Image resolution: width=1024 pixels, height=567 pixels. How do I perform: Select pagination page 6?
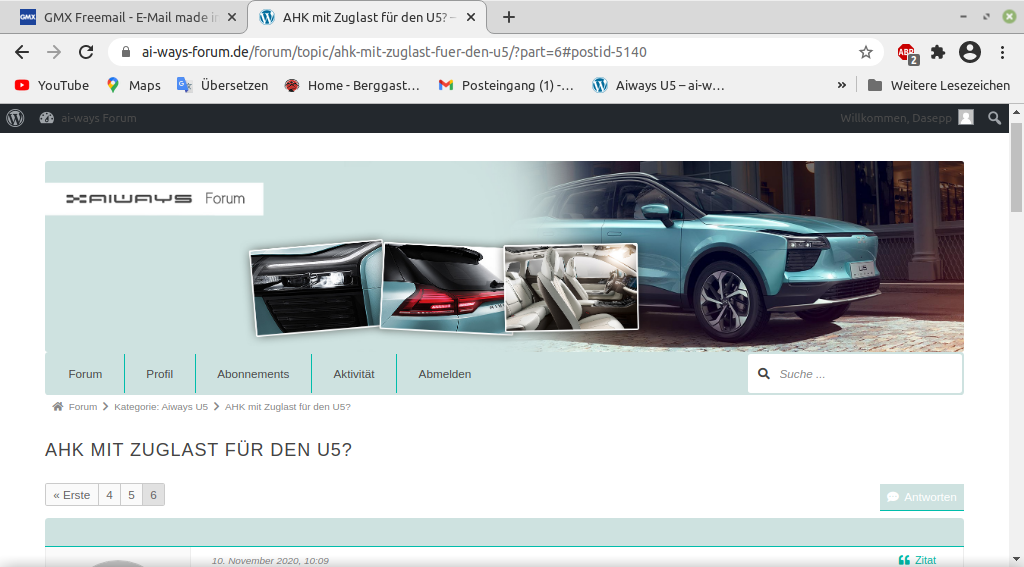[x=153, y=495]
